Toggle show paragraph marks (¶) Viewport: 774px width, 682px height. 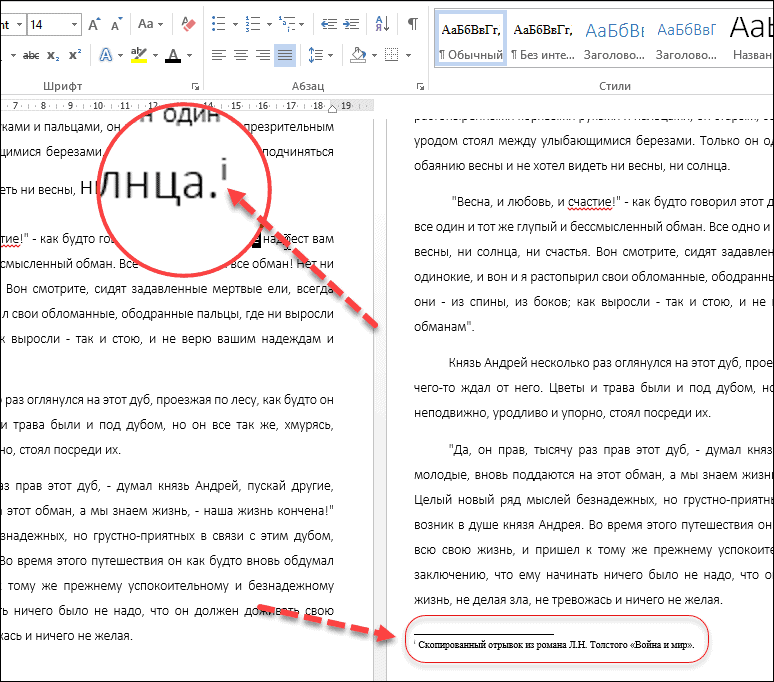click(x=413, y=24)
